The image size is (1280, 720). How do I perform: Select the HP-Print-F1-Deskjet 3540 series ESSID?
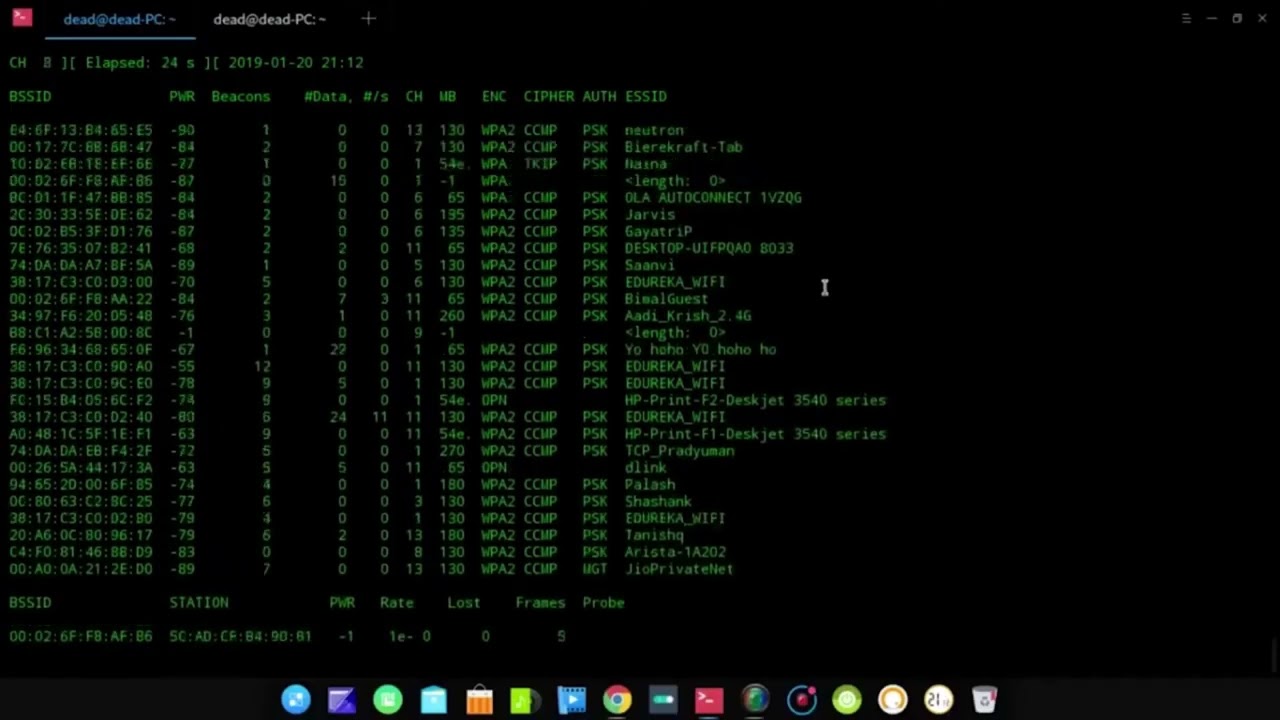click(x=755, y=434)
